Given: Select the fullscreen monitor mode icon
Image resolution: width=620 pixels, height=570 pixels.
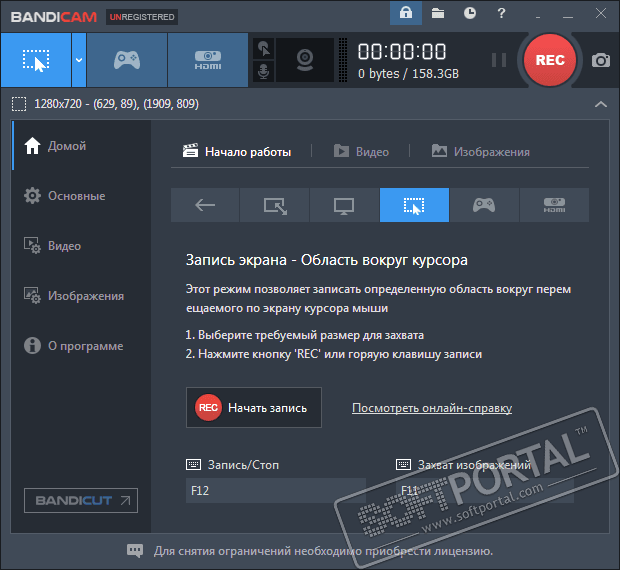Looking at the screenshot, I should pos(344,205).
